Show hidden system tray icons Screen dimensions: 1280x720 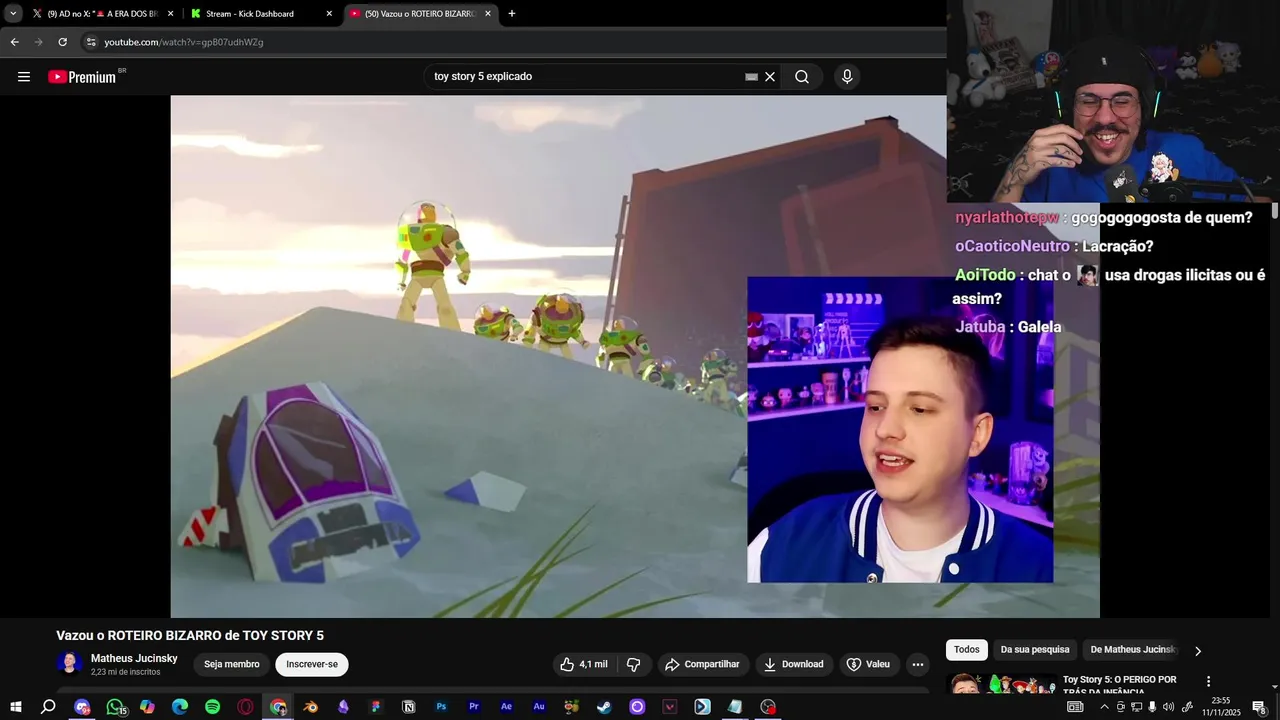(x=1104, y=707)
